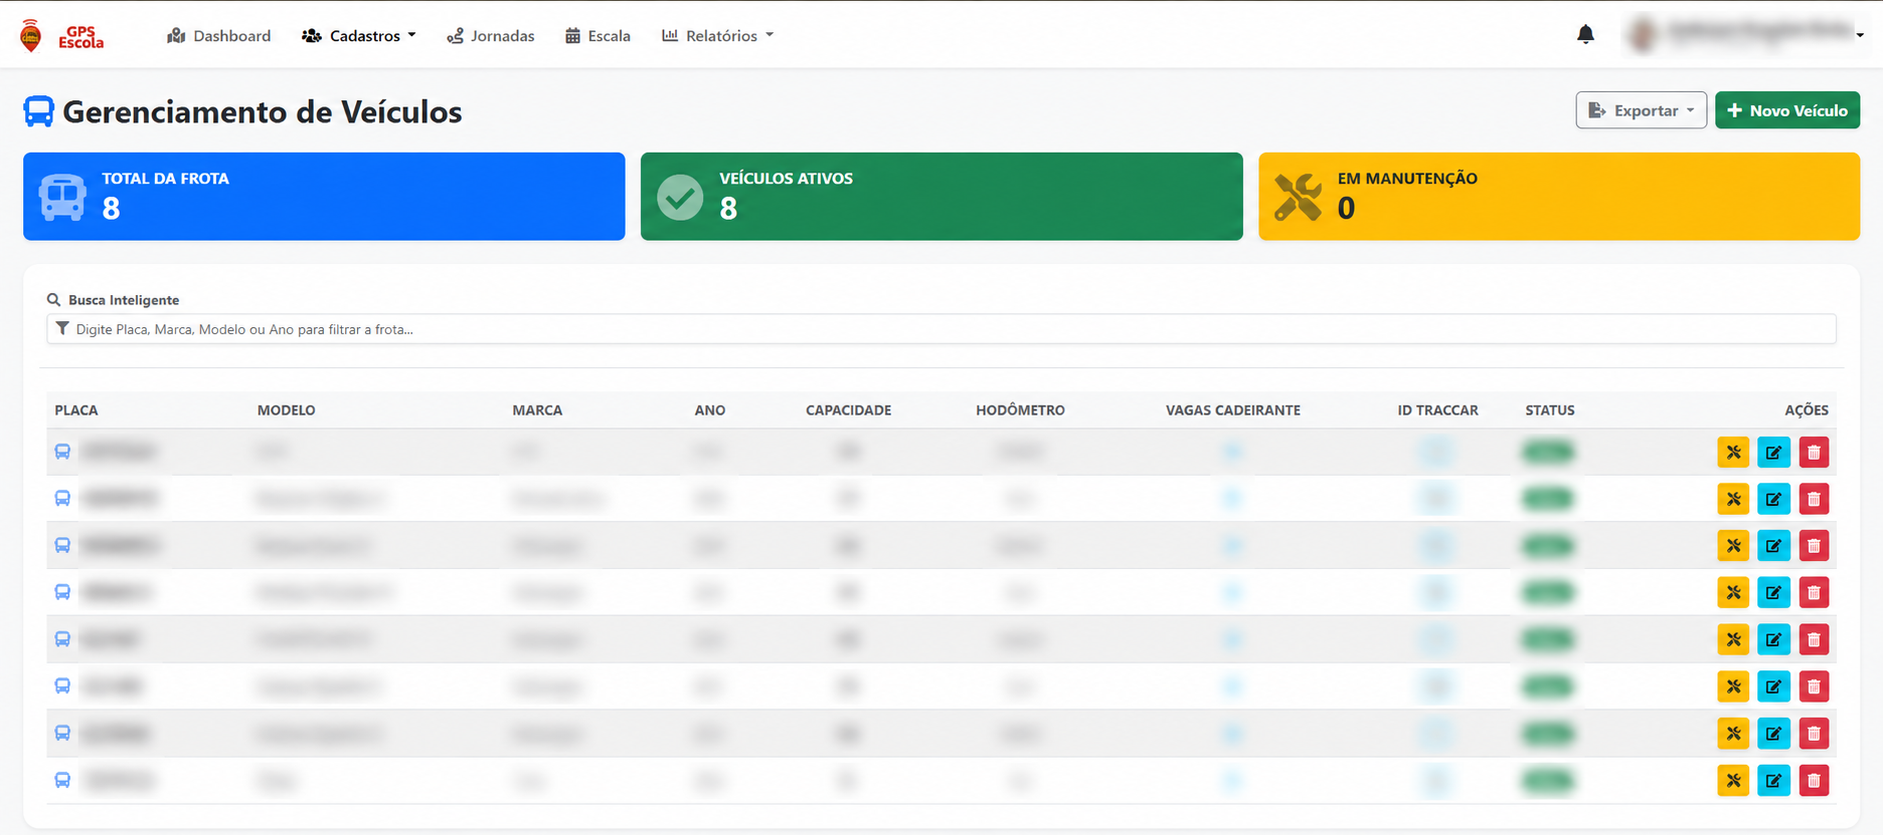
Task: Click the maintenance wrench icon in first row
Action: [x=1733, y=452]
